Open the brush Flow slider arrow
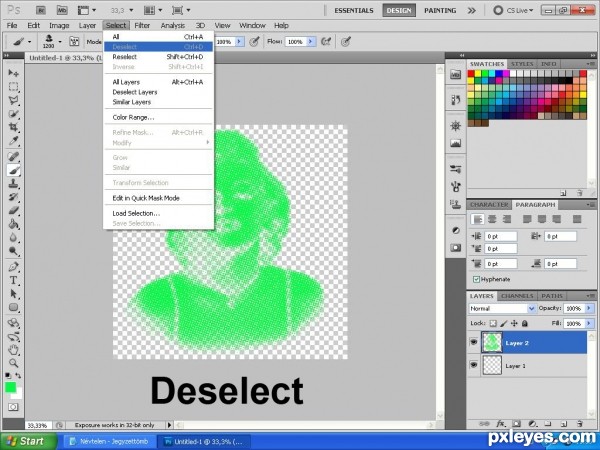Screen dimensions: 600x450 pyautogui.click(x=311, y=41)
